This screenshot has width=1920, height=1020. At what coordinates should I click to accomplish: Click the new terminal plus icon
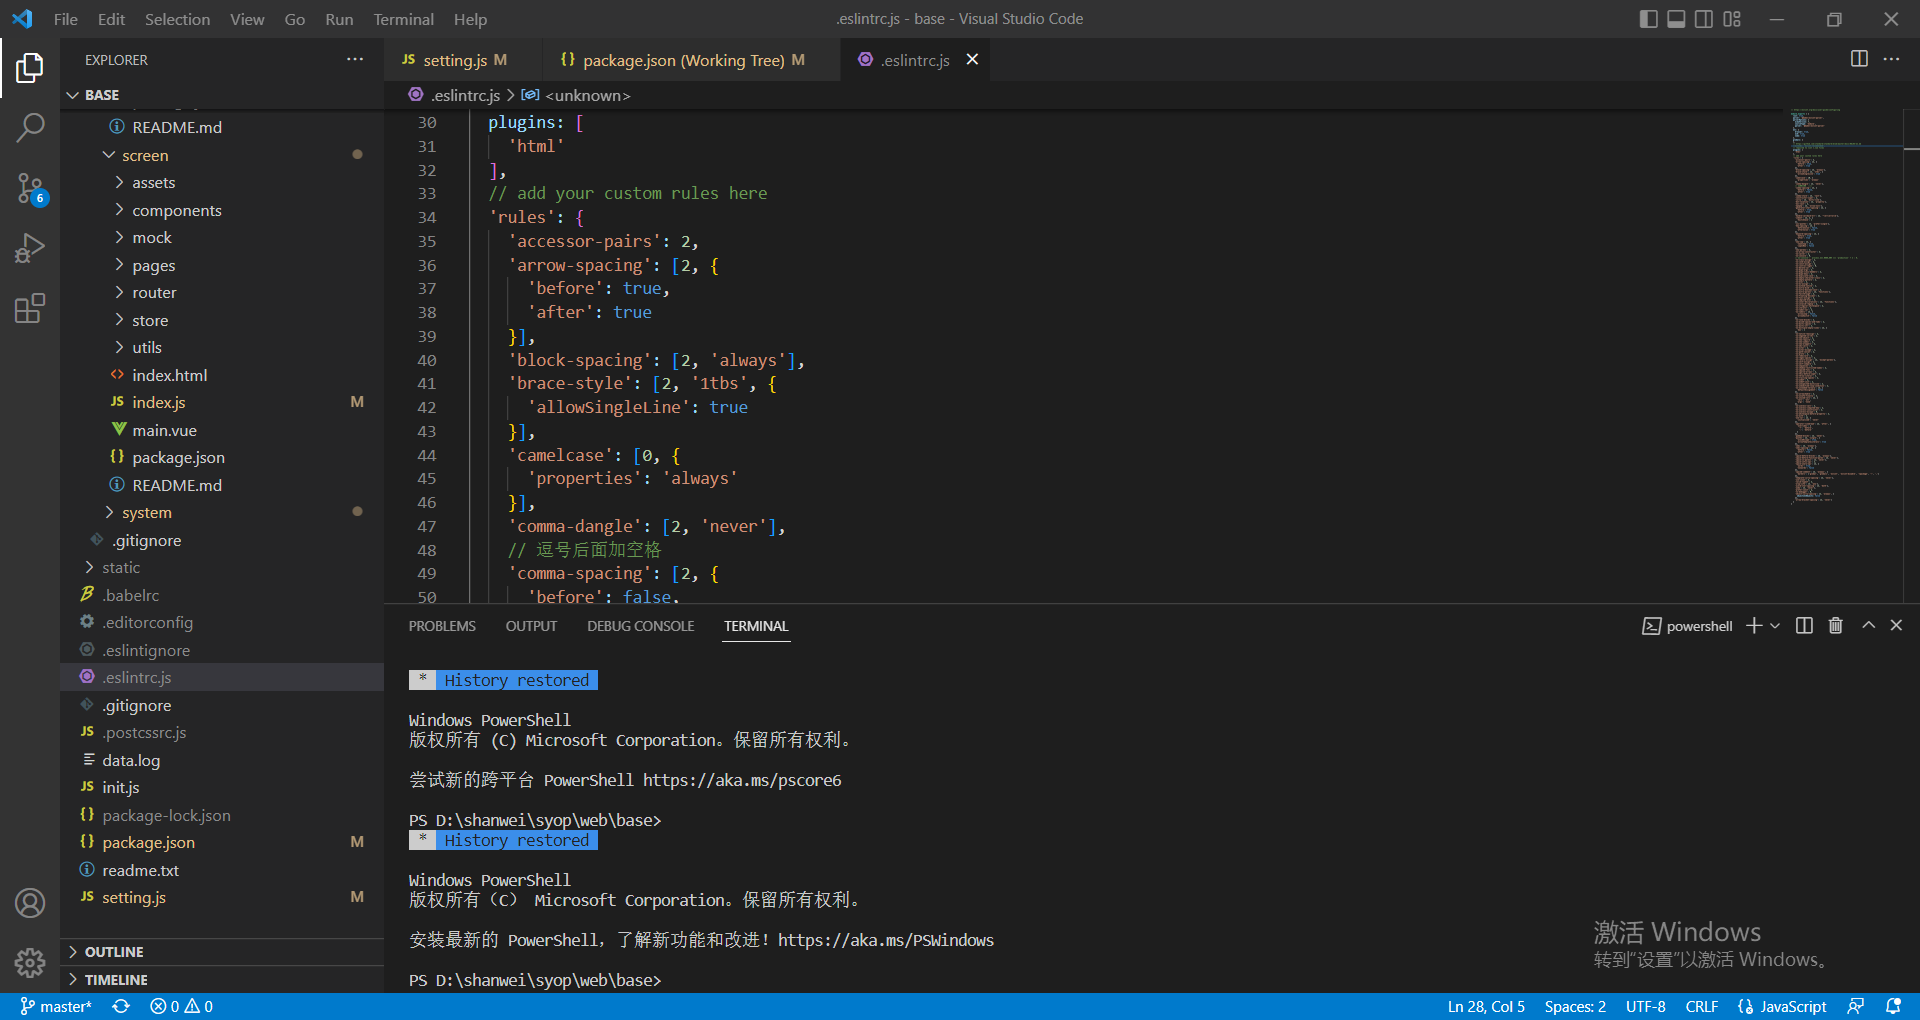(1754, 626)
